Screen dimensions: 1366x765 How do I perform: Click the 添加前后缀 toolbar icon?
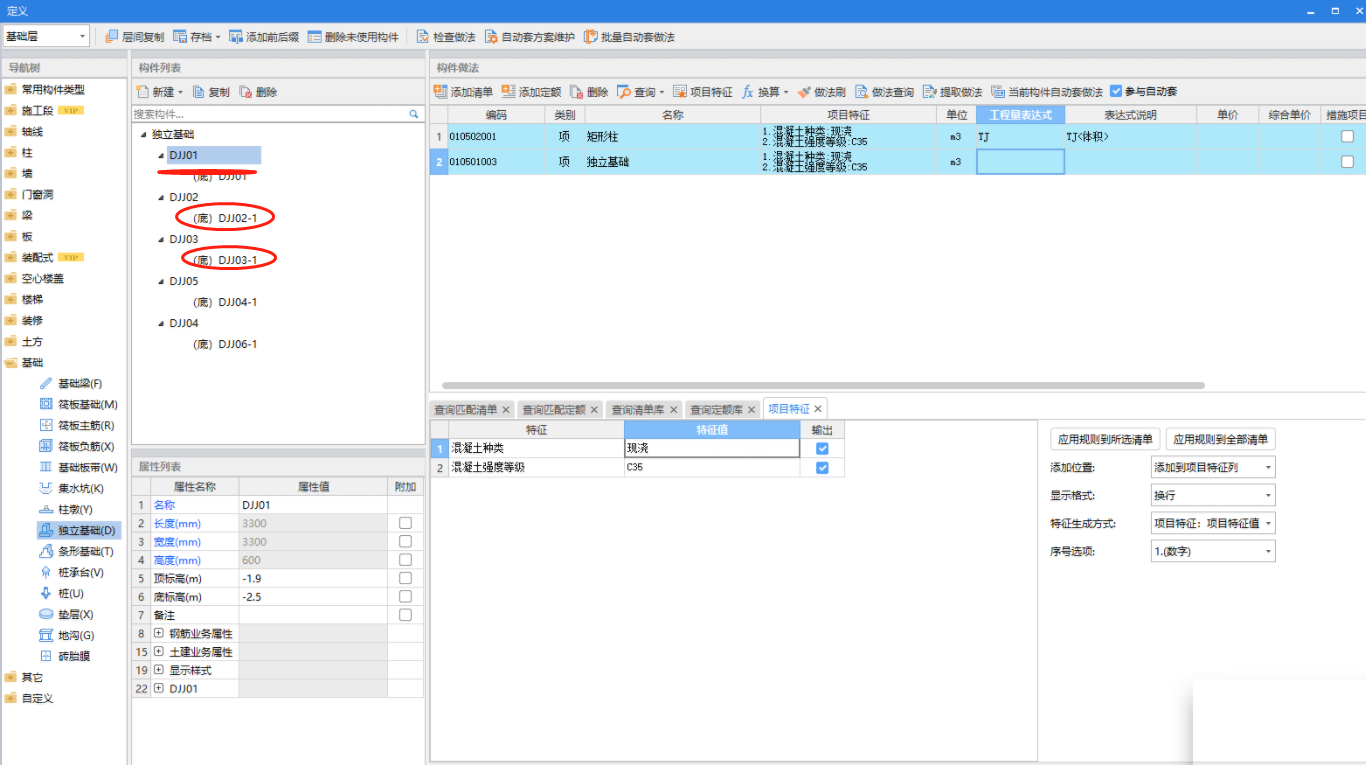tap(236, 37)
